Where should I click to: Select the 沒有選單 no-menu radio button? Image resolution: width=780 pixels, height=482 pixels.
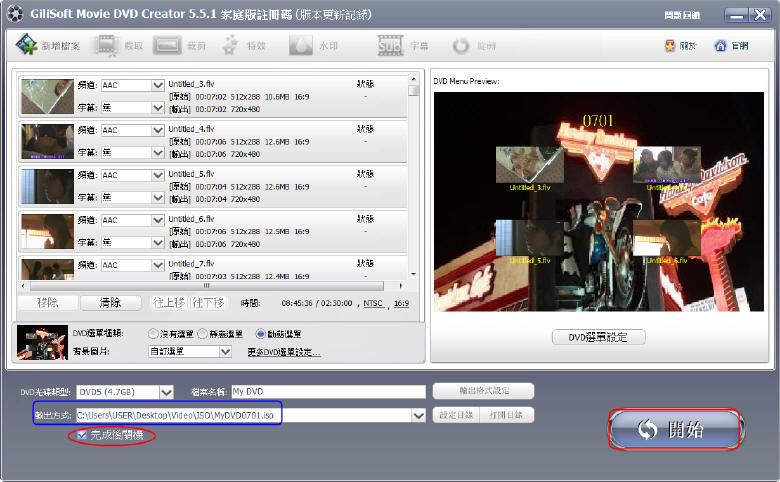click(153, 334)
